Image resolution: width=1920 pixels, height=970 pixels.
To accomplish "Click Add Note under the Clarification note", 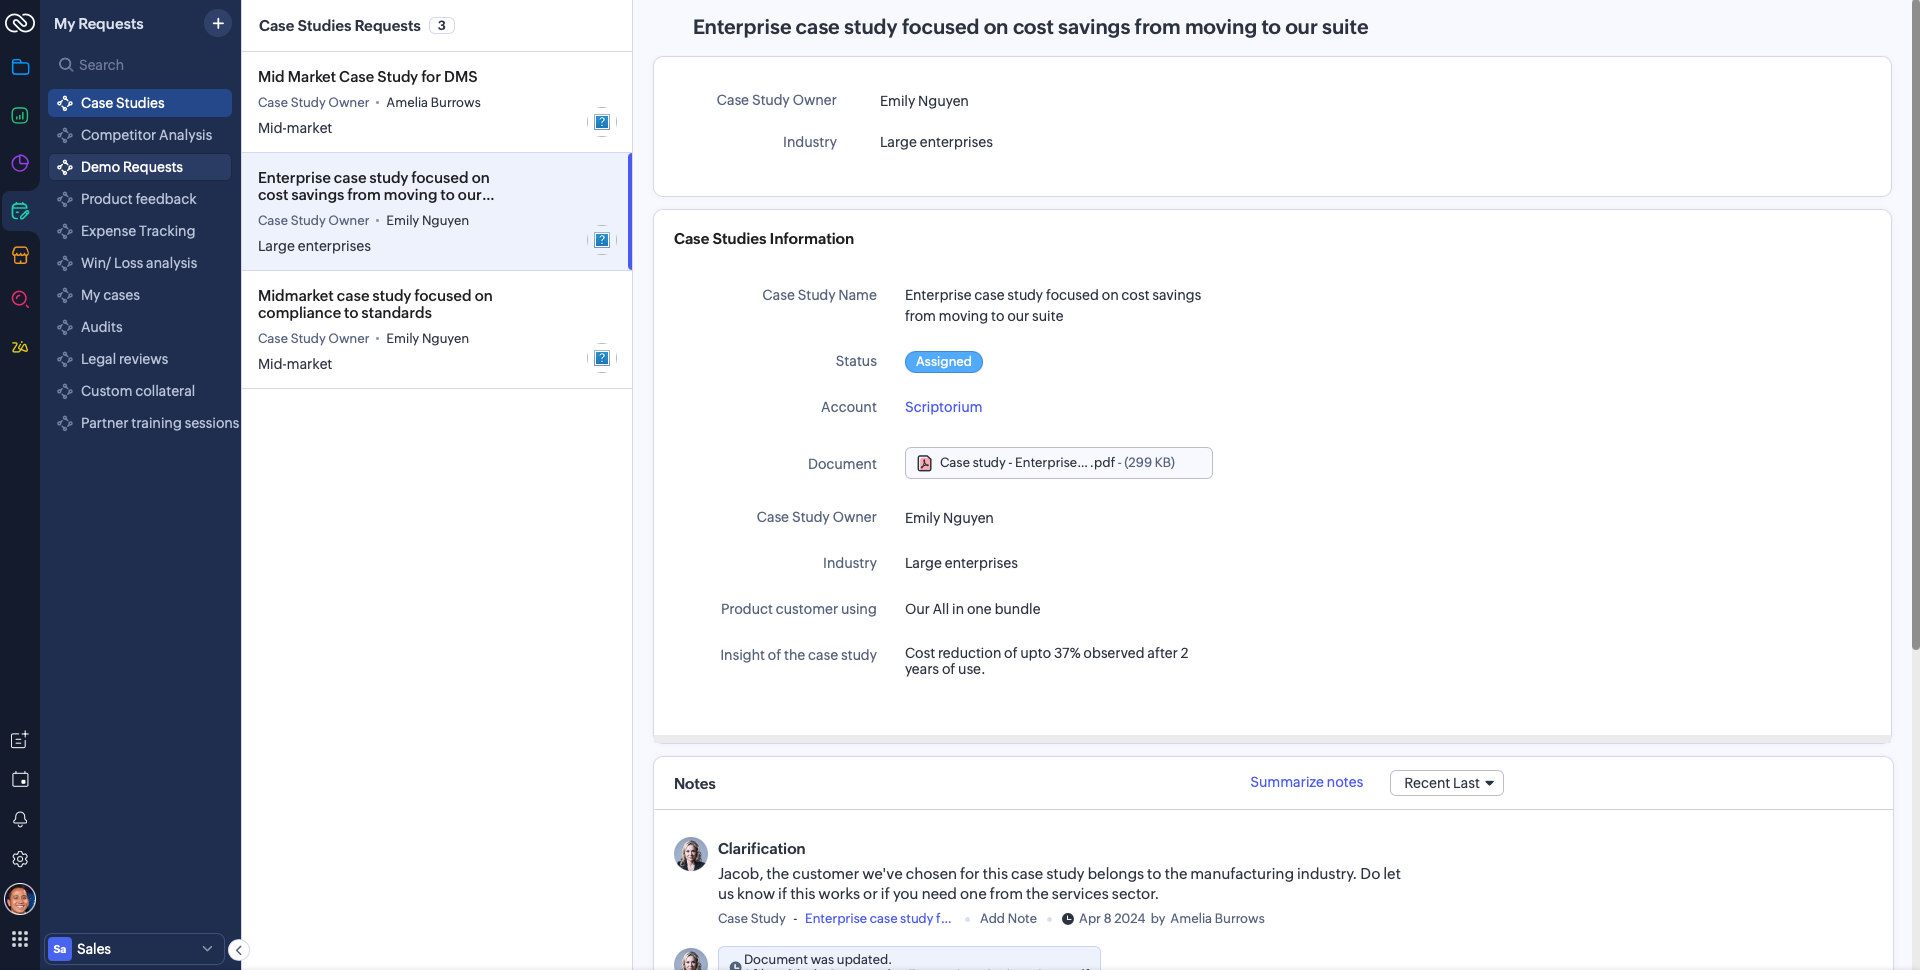I will (x=1008, y=919).
